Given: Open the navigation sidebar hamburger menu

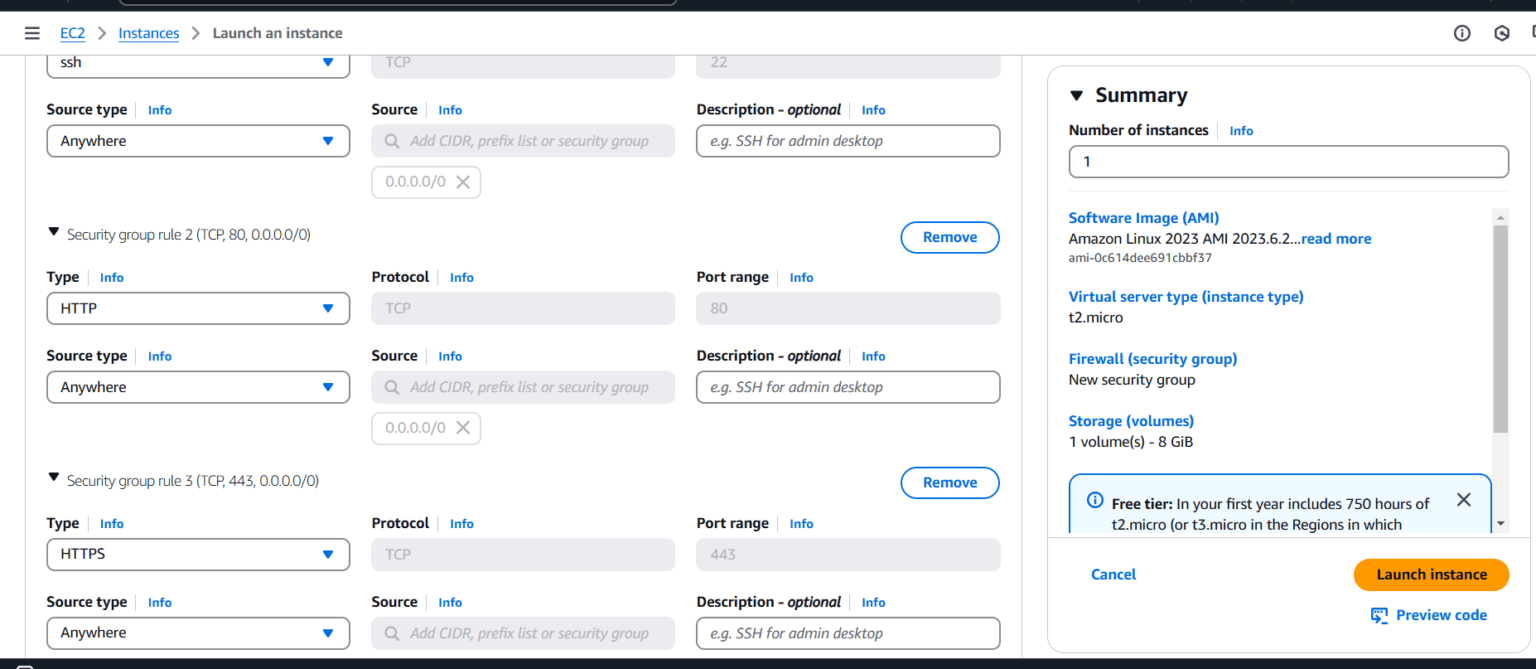Looking at the screenshot, I should point(32,32).
